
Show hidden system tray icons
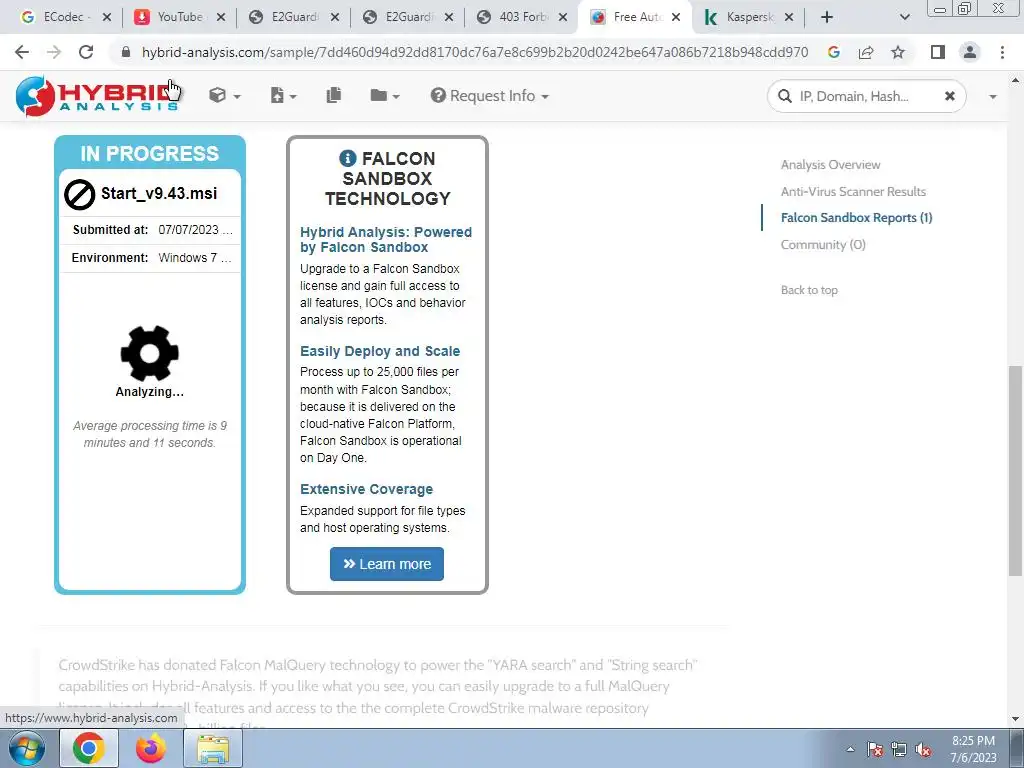(850, 750)
